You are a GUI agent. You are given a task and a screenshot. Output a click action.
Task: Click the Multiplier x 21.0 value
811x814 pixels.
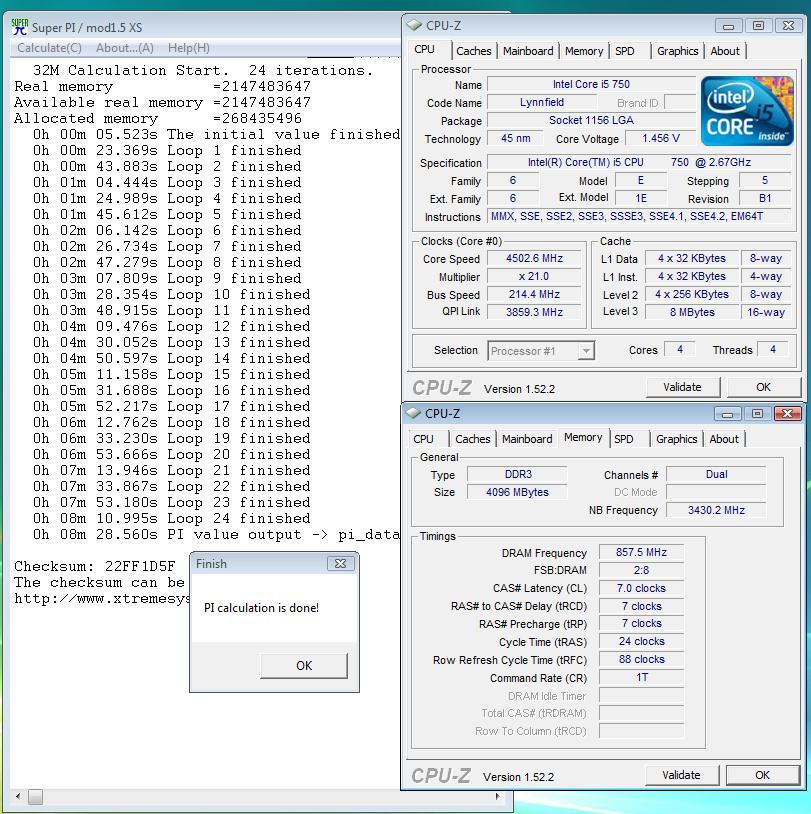[x=534, y=276]
